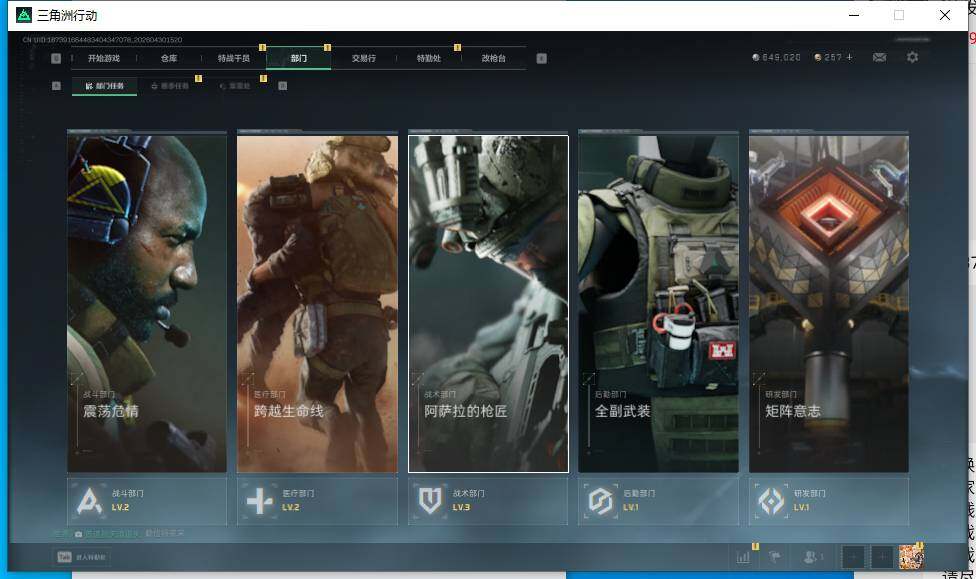
Task: Click the plus button beside 257 currency
Action: (850, 58)
